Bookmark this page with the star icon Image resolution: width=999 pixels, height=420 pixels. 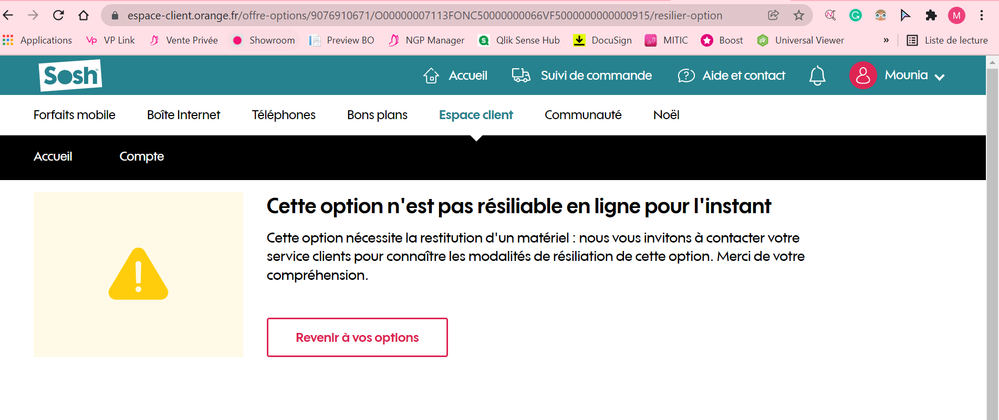pyautogui.click(x=799, y=16)
